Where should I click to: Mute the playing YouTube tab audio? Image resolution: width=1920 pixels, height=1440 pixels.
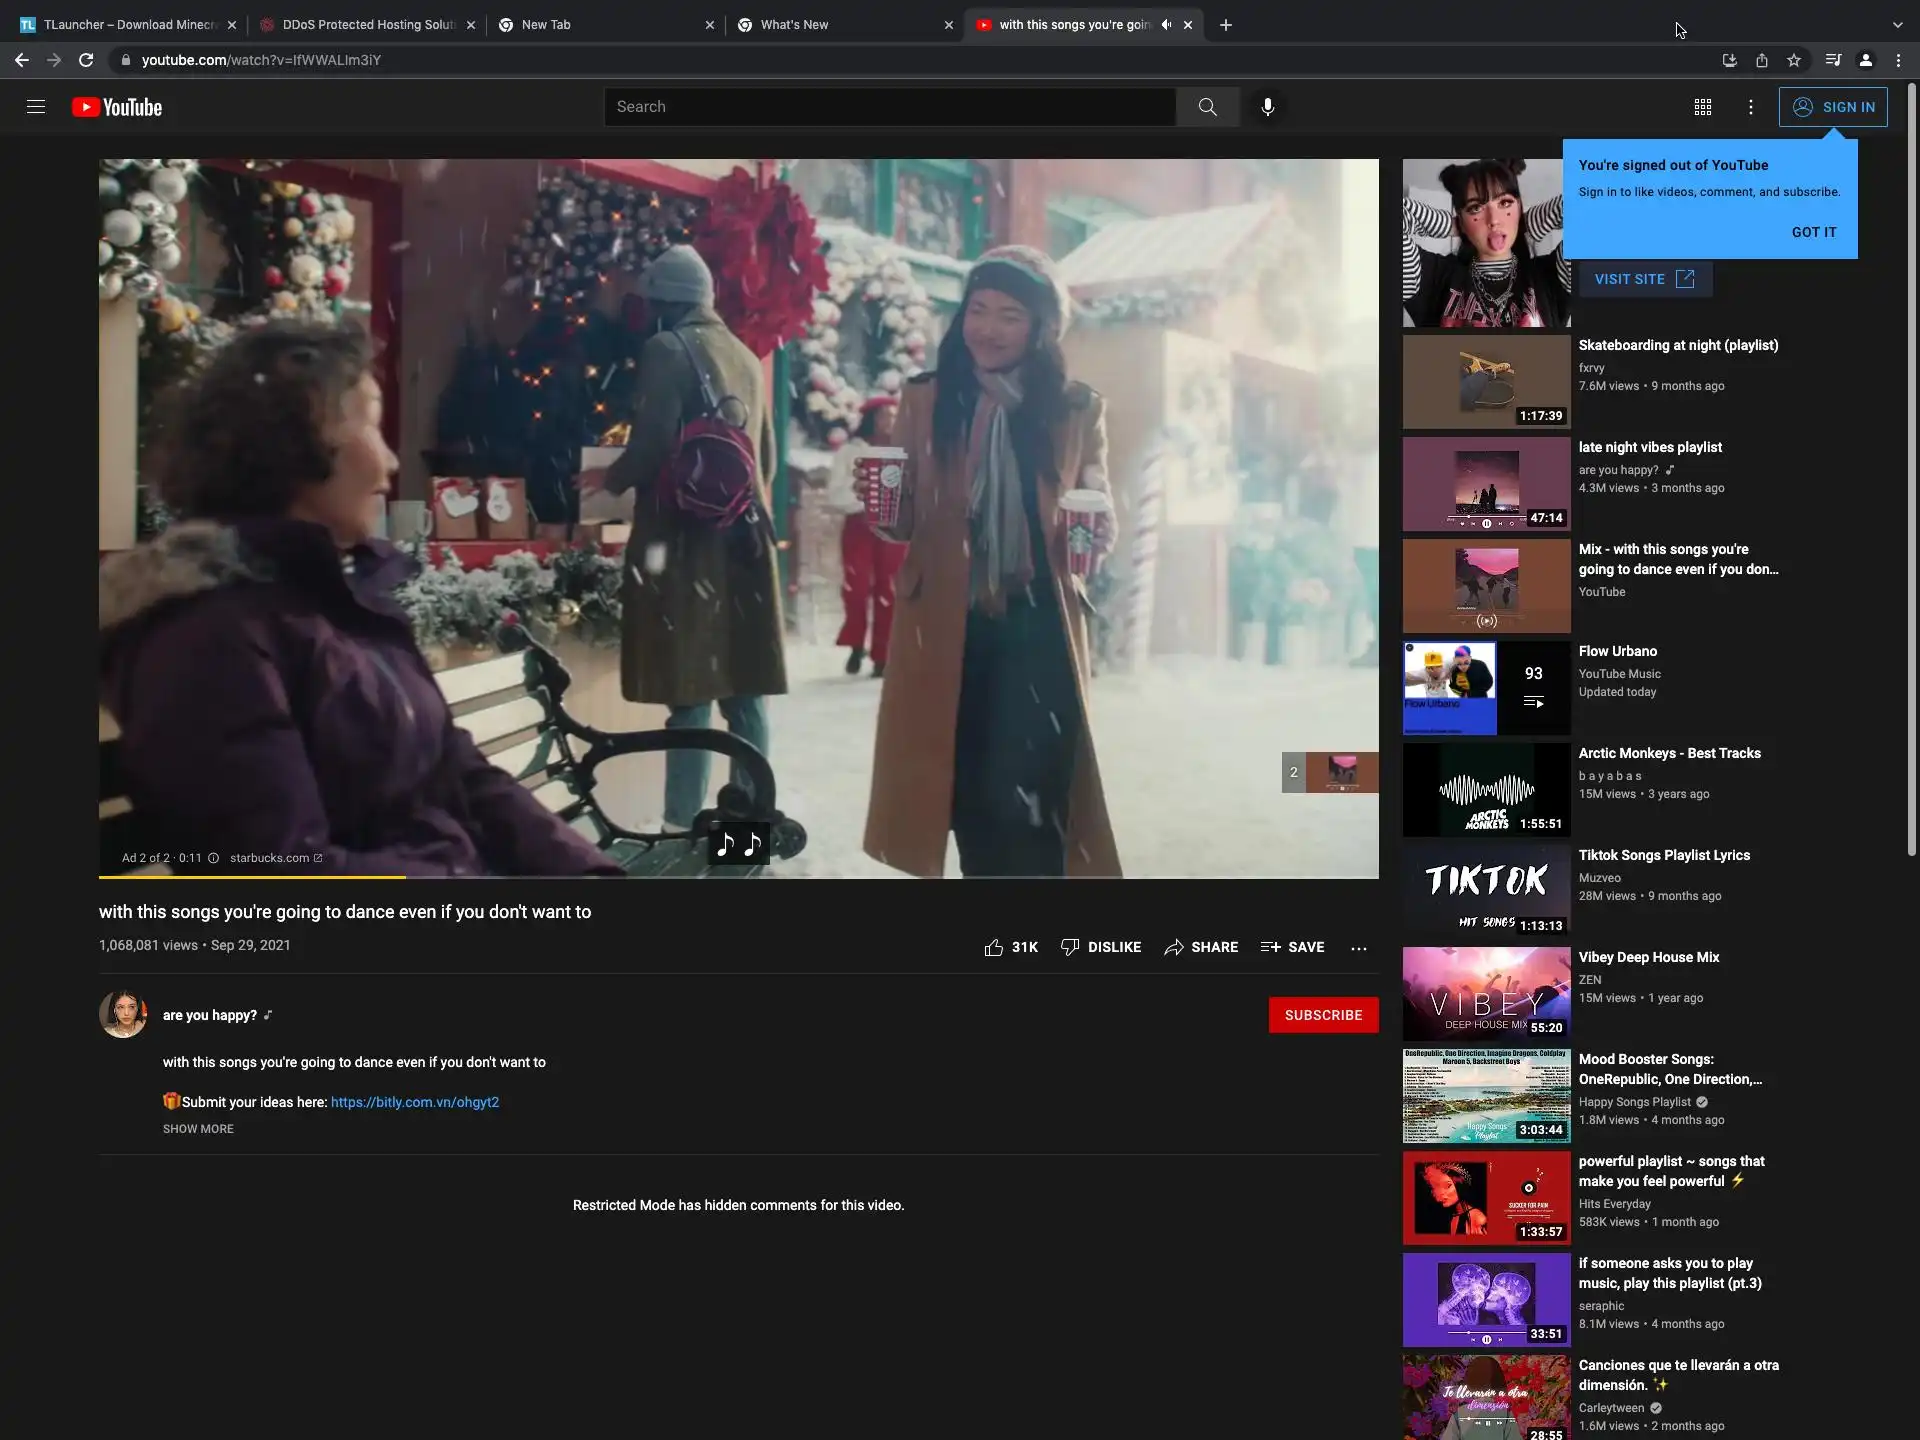1166,25
